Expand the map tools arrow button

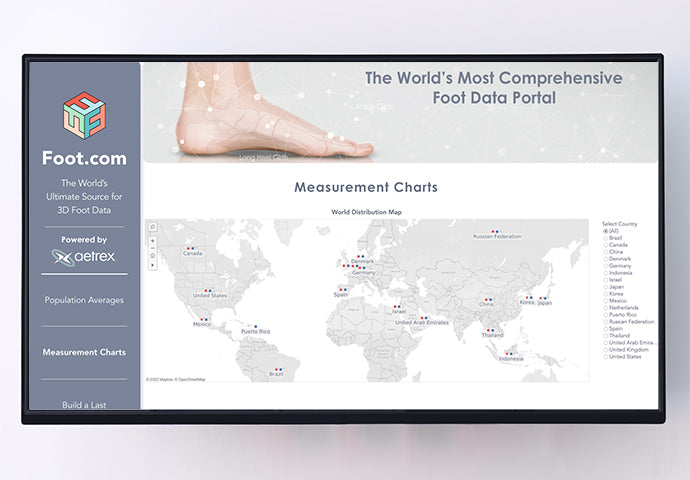152,267
